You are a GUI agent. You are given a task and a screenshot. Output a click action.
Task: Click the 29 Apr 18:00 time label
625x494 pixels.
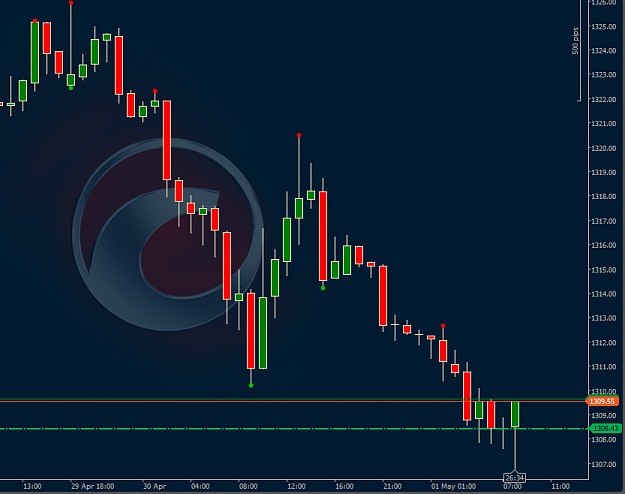[92, 486]
